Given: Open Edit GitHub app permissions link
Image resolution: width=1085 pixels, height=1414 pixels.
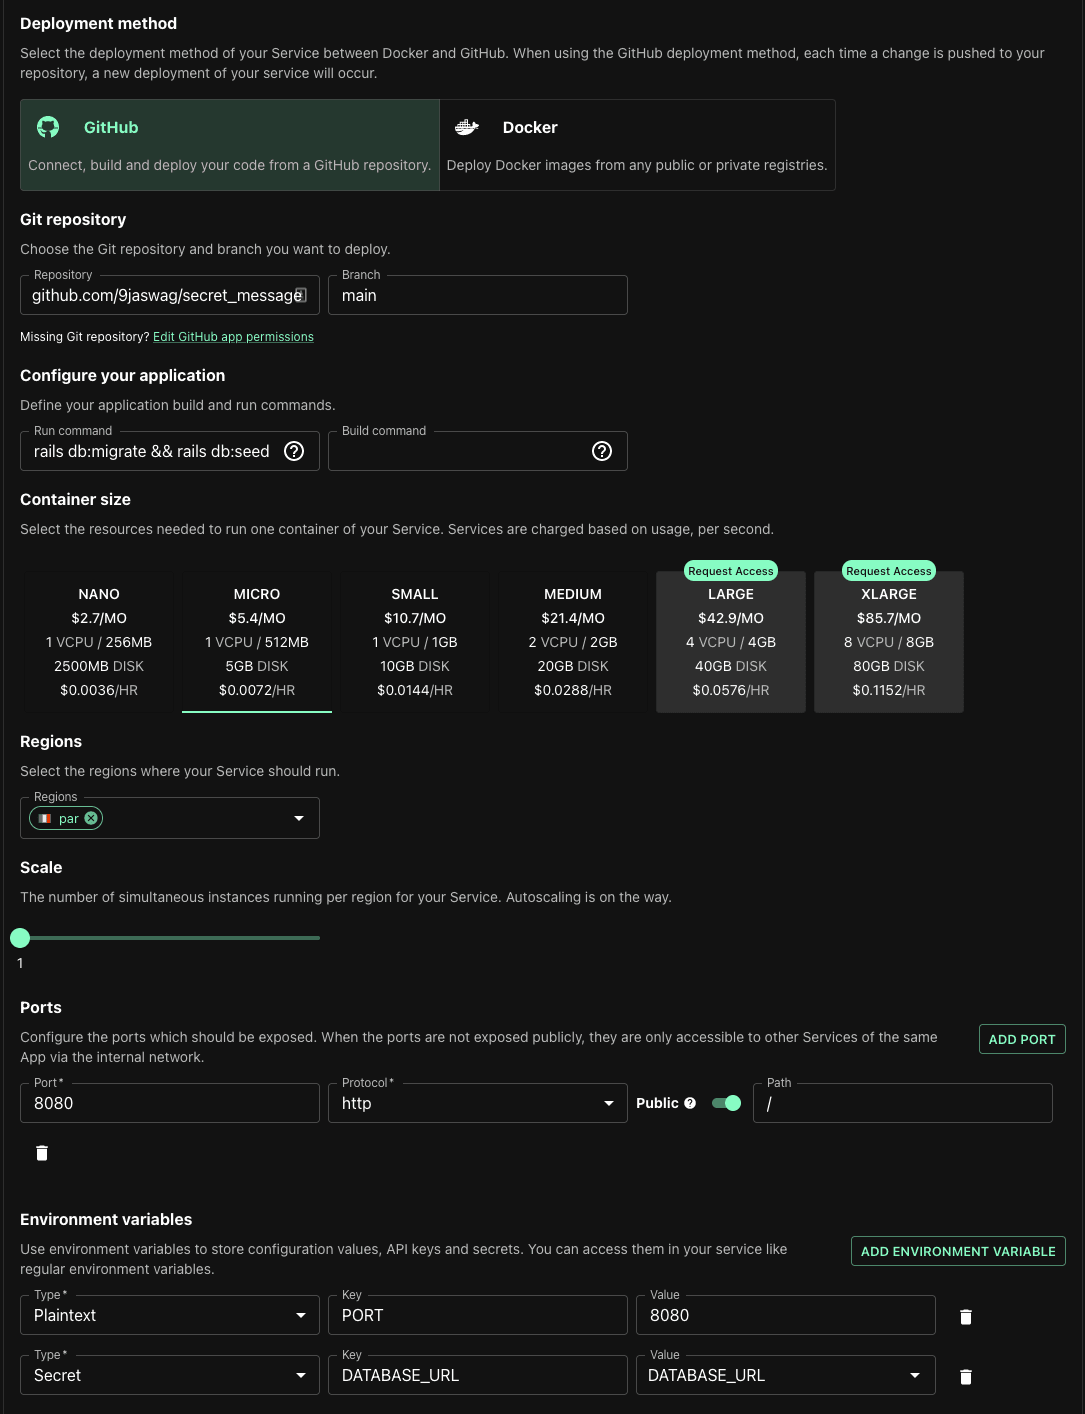Looking at the screenshot, I should point(233,337).
